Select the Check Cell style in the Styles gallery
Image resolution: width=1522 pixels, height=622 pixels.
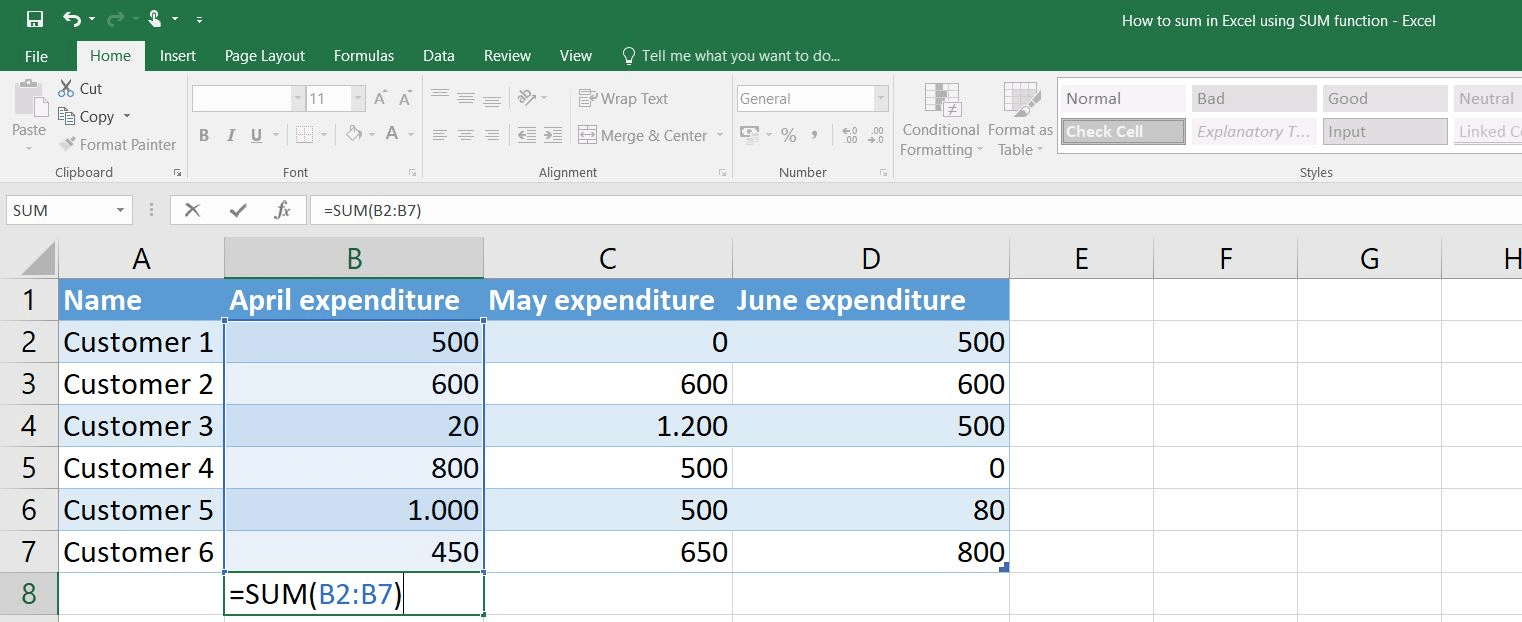(1121, 131)
